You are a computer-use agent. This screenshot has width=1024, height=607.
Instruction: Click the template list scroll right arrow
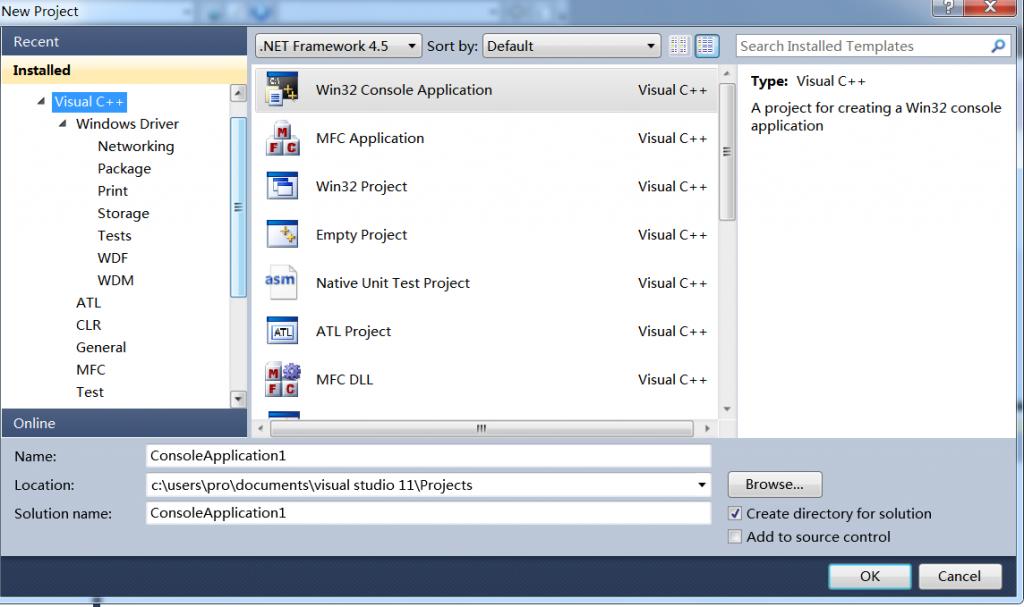tap(707, 429)
